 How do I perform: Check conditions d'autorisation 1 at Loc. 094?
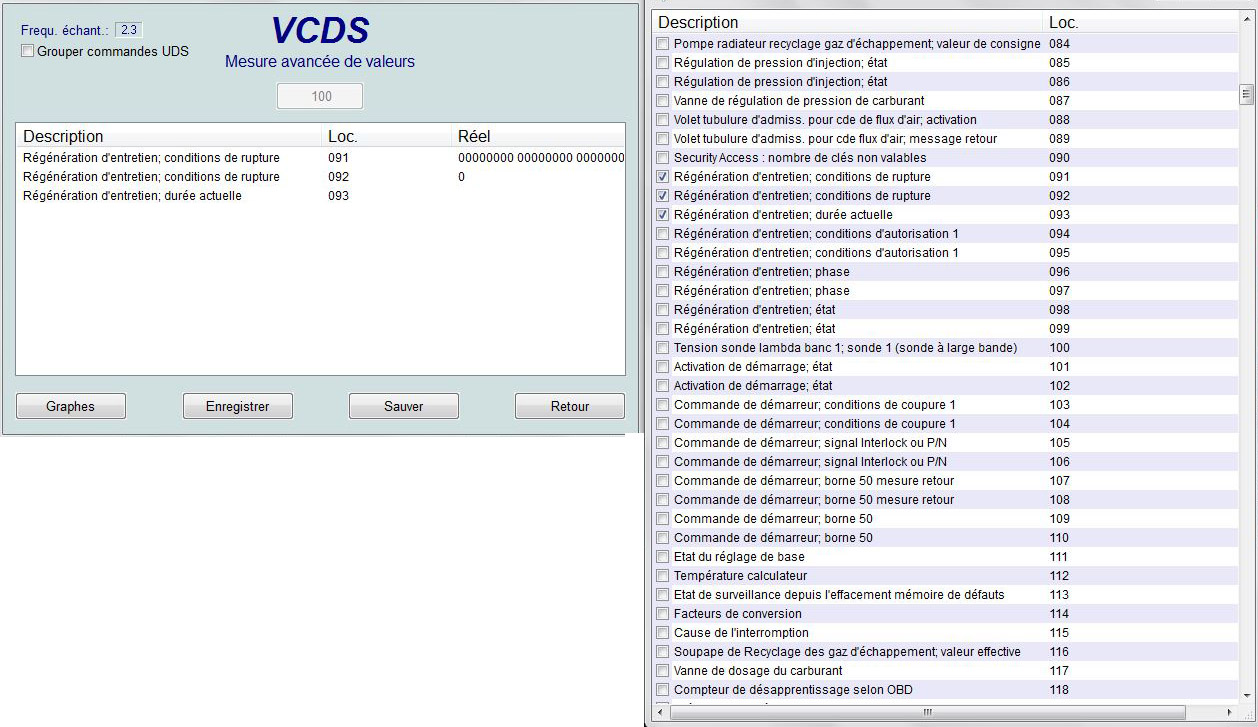point(662,234)
